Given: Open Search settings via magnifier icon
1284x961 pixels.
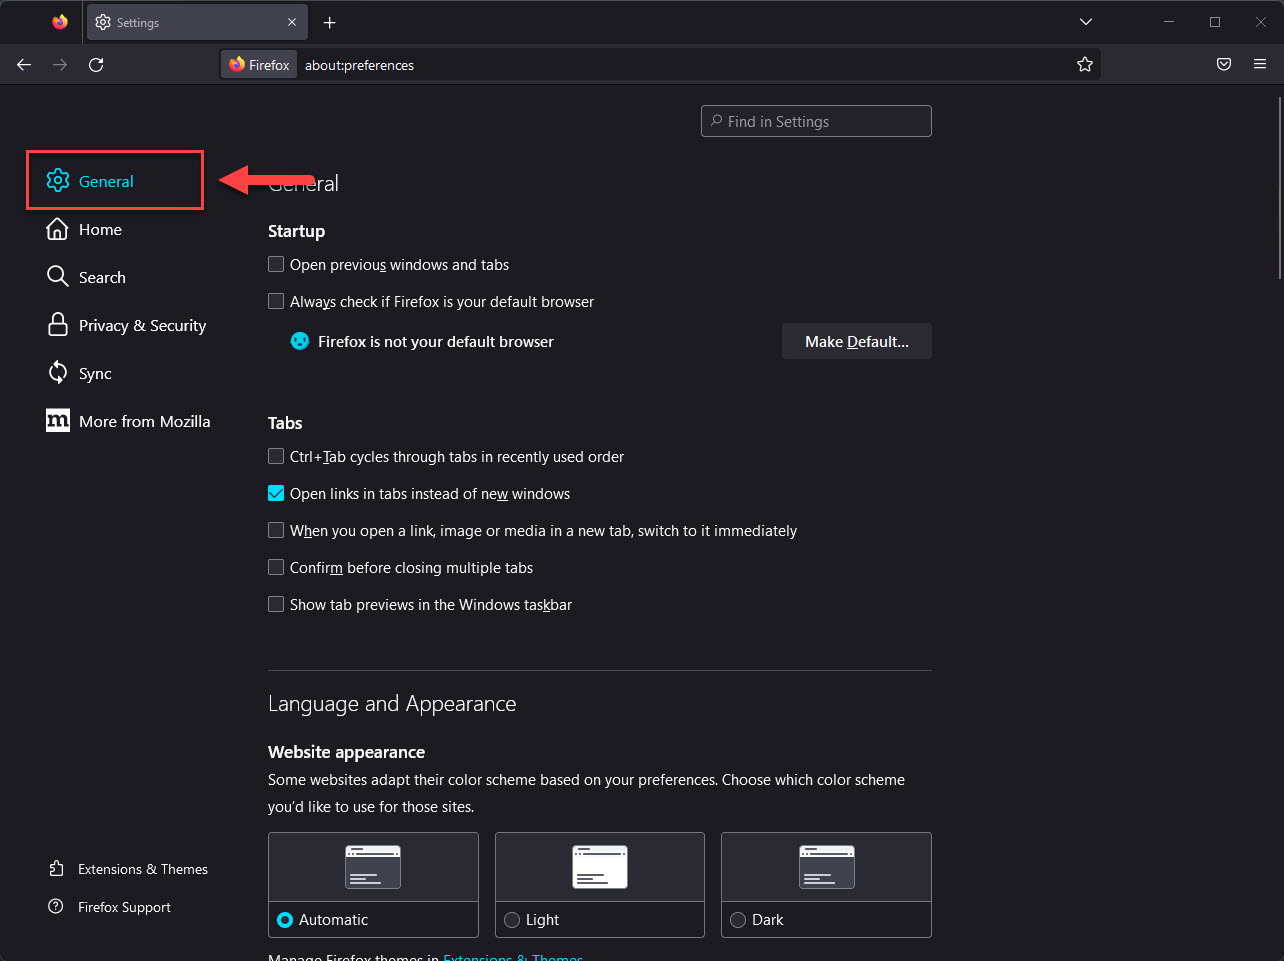Looking at the screenshot, I should [57, 276].
